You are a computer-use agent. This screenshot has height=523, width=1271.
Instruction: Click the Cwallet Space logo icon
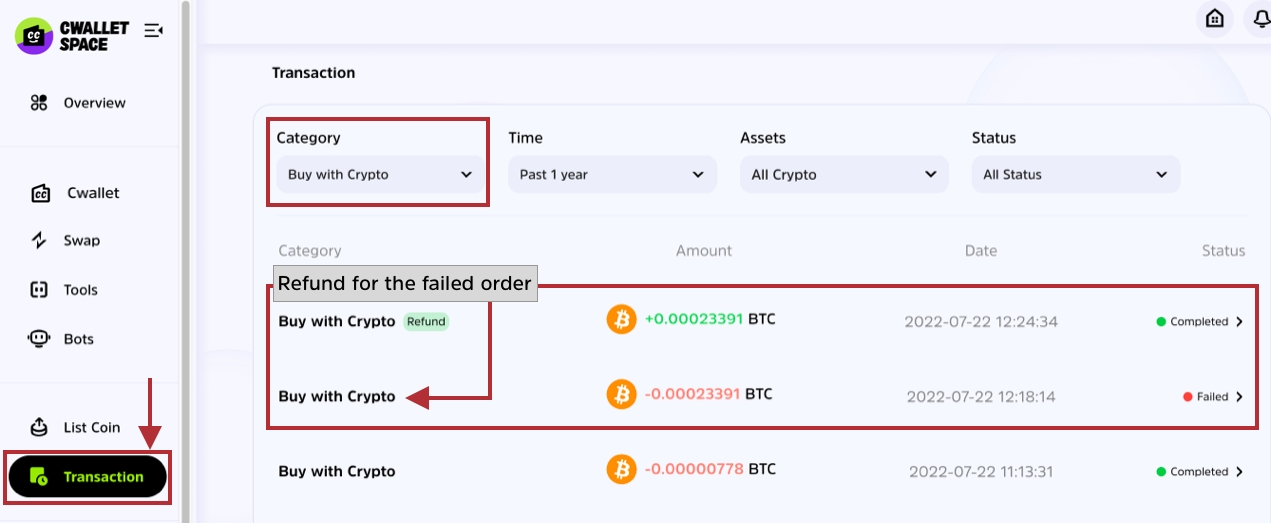pyautogui.click(x=33, y=36)
